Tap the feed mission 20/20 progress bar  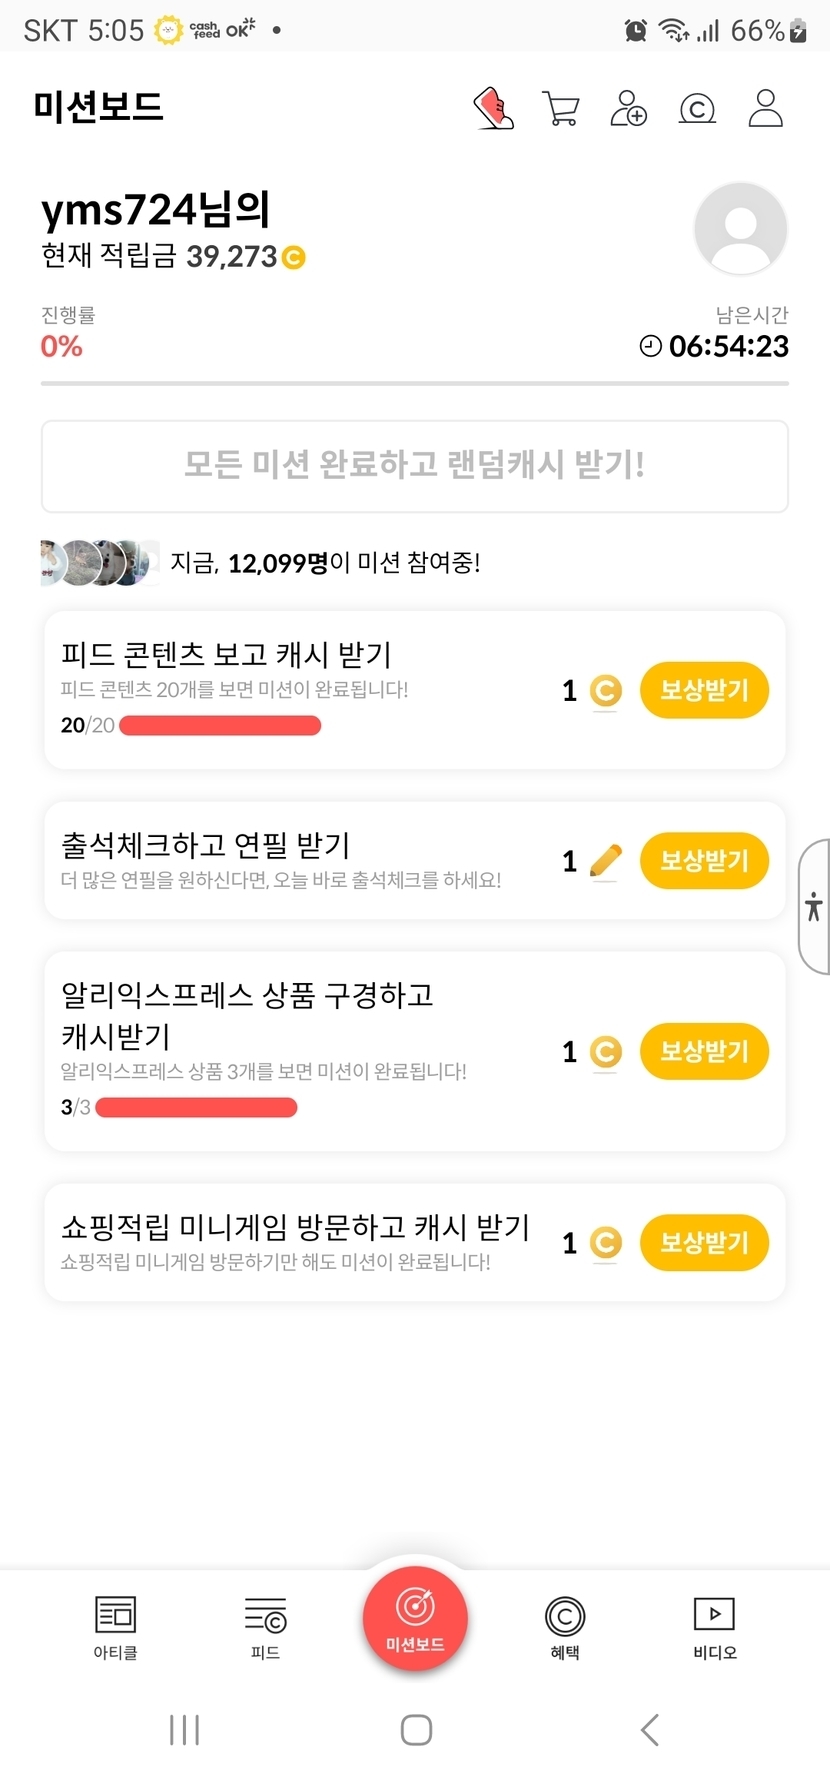click(x=220, y=726)
